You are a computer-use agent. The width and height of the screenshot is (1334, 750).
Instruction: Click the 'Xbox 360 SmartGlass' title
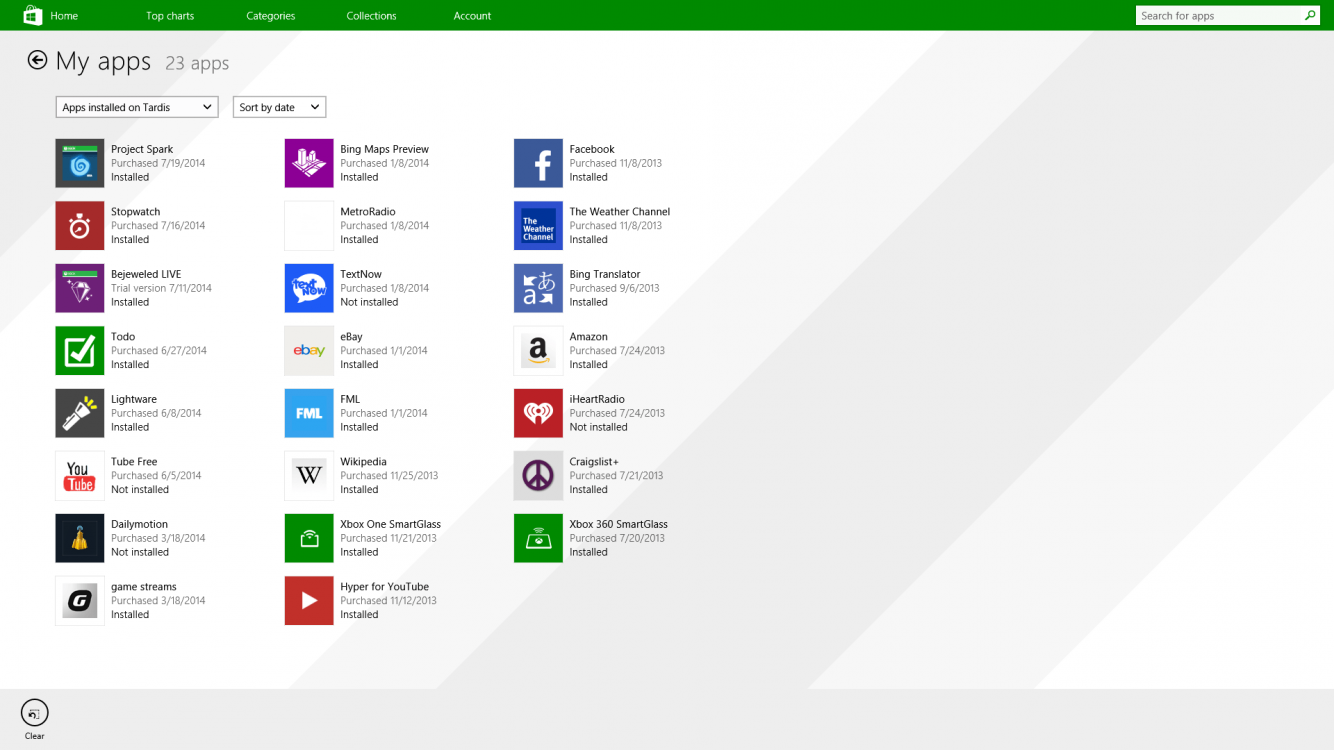point(618,524)
